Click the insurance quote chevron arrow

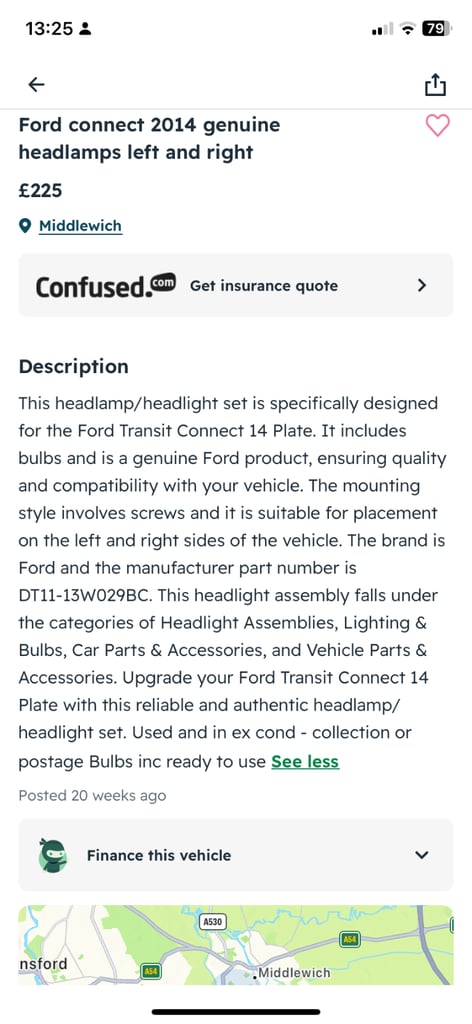click(x=422, y=285)
